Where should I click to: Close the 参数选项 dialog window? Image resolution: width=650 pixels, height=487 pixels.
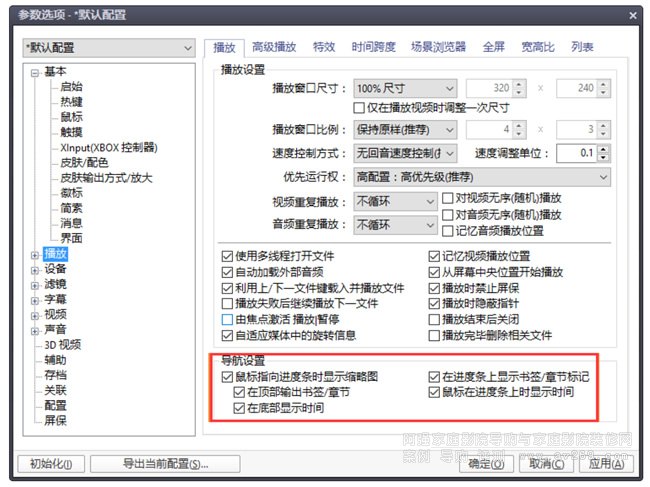pos(629,15)
